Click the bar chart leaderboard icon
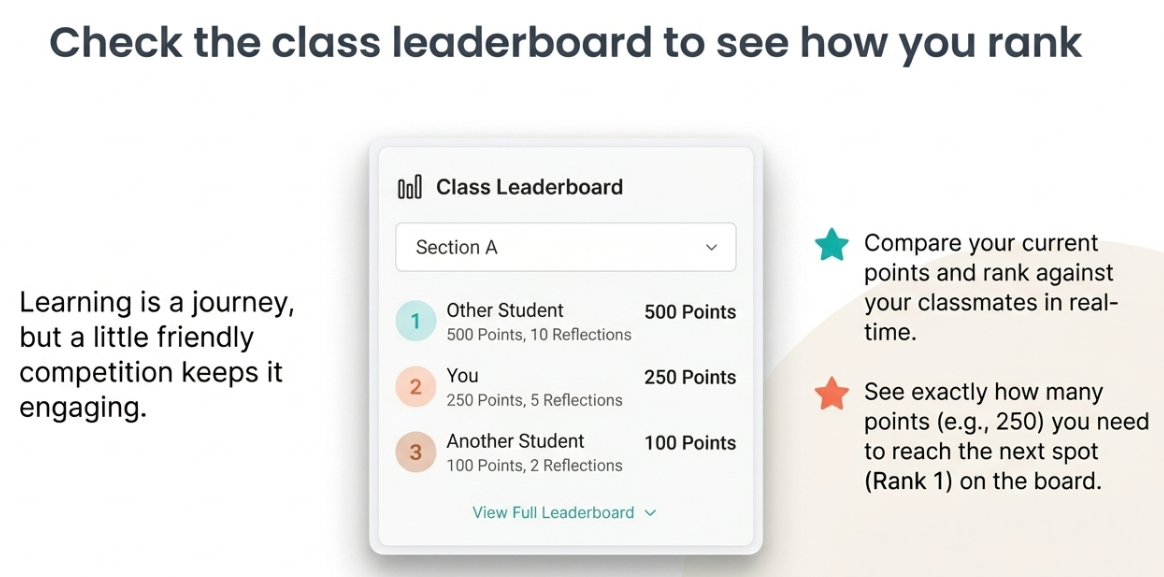This screenshot has width=1164, height=577. [x=409, y=187]
